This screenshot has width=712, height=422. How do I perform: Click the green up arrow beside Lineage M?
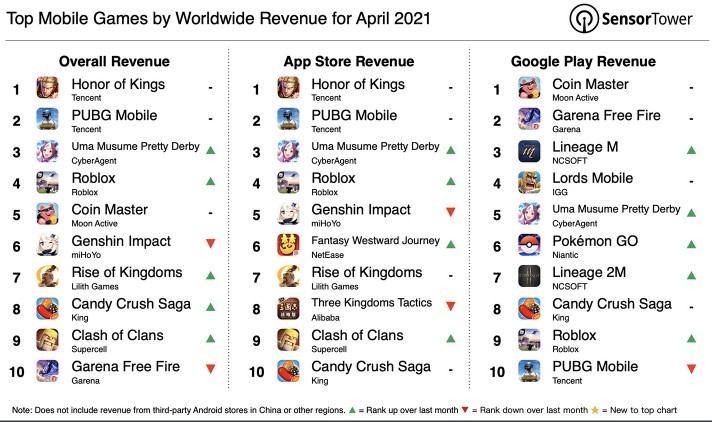[692, 150]
